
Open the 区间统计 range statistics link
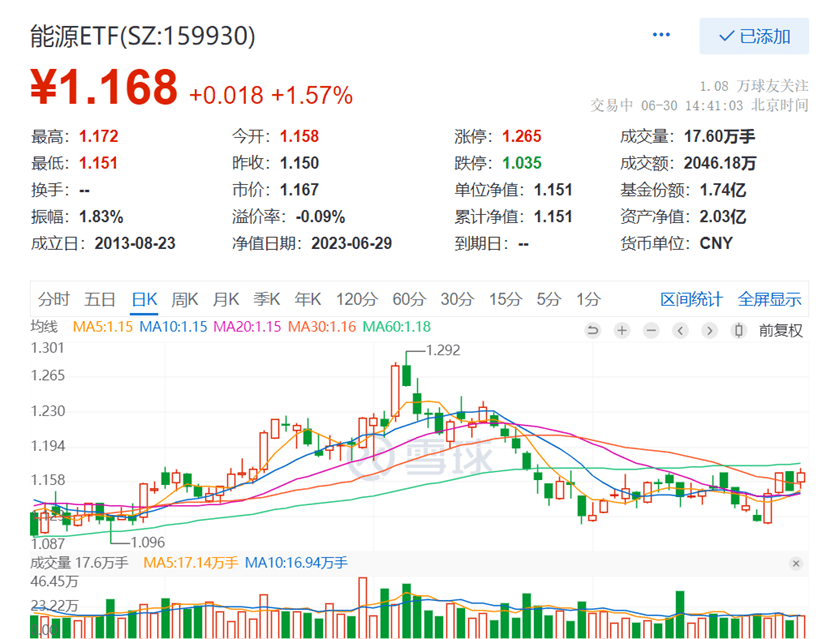tap(691, 299)
